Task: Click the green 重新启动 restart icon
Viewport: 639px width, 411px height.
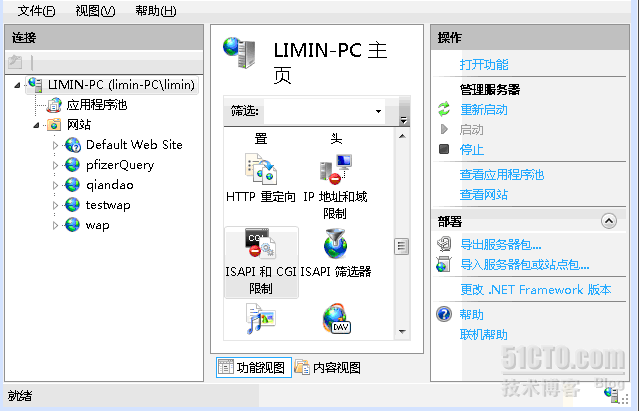Action: coord(444,109)
